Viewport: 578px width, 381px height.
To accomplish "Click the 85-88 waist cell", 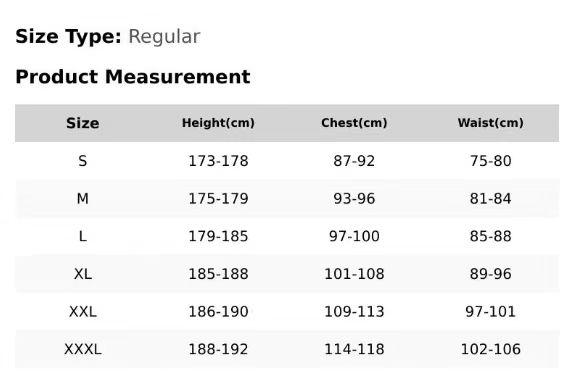I will pyautogui.click(x=491, y=236).
